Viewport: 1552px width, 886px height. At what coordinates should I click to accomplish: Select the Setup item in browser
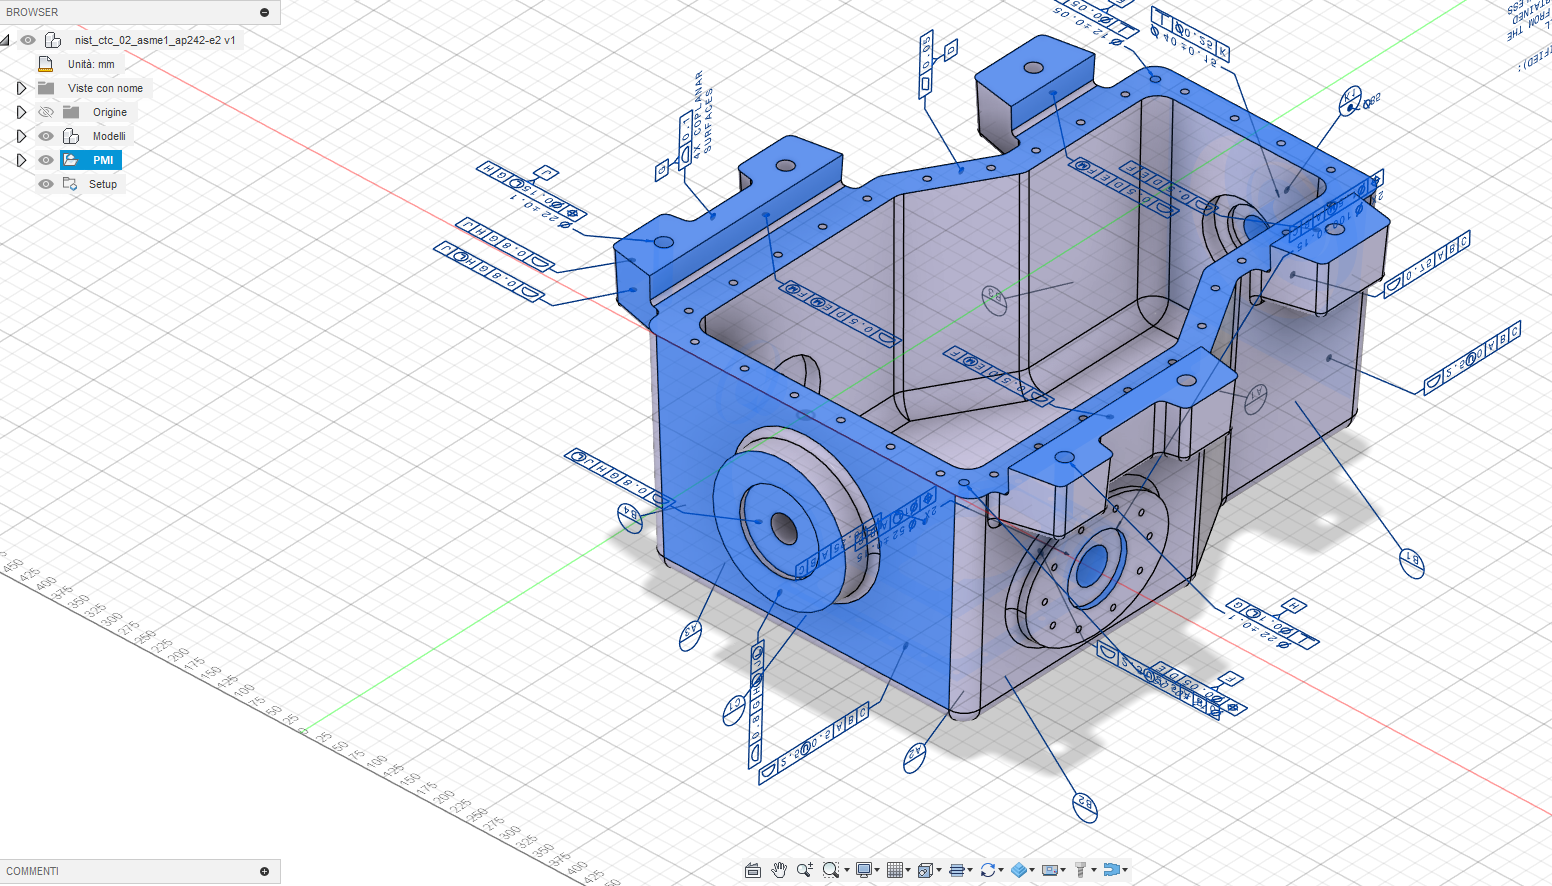[103, 184]
